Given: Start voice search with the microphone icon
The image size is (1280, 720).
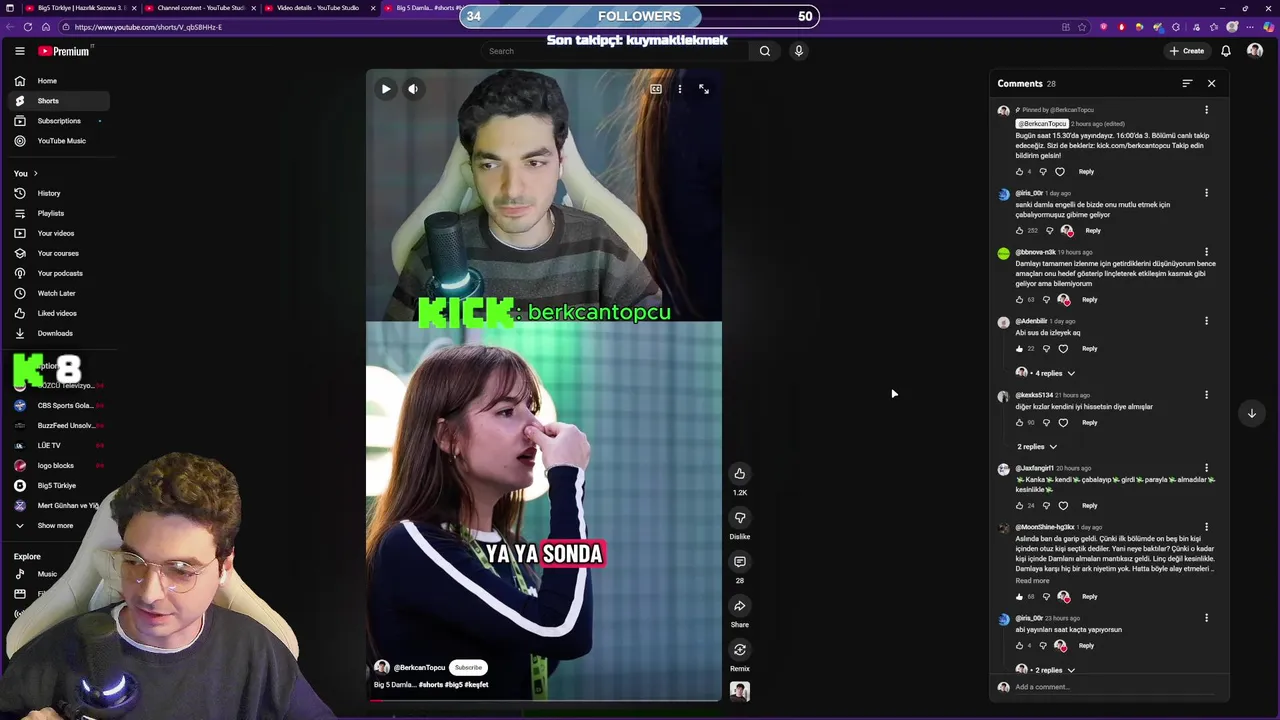Looking at the screenshot, I should pyautogui.click(x=798, y=51).
